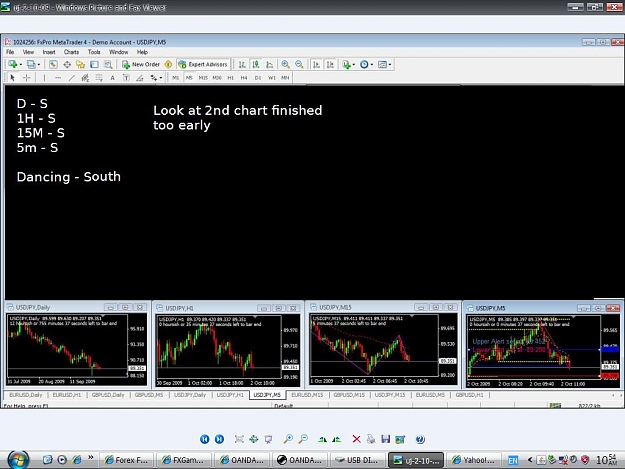This screenshot has height=469, width=625.
Task: Click New Order in MetaTrader toolbar
Action: [x=141, y=64]
